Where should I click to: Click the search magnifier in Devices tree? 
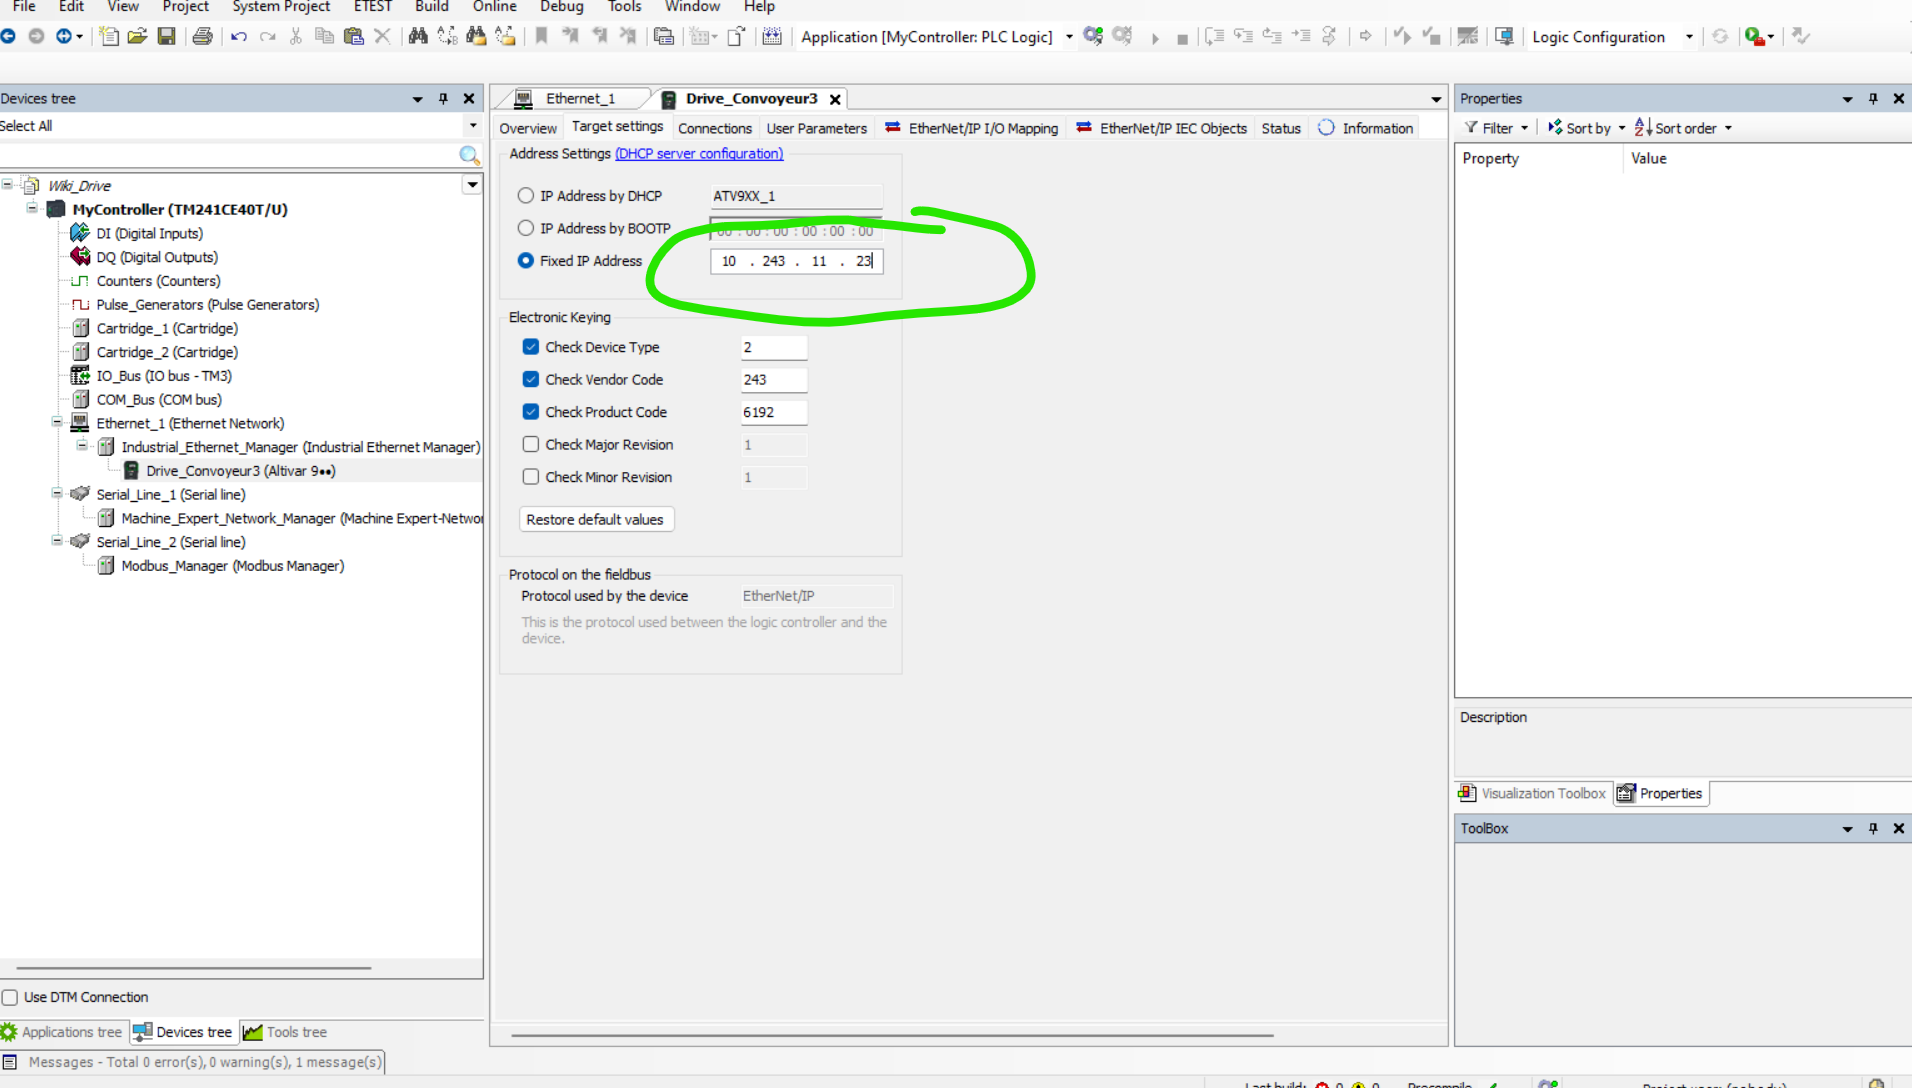tap(468, 154)
